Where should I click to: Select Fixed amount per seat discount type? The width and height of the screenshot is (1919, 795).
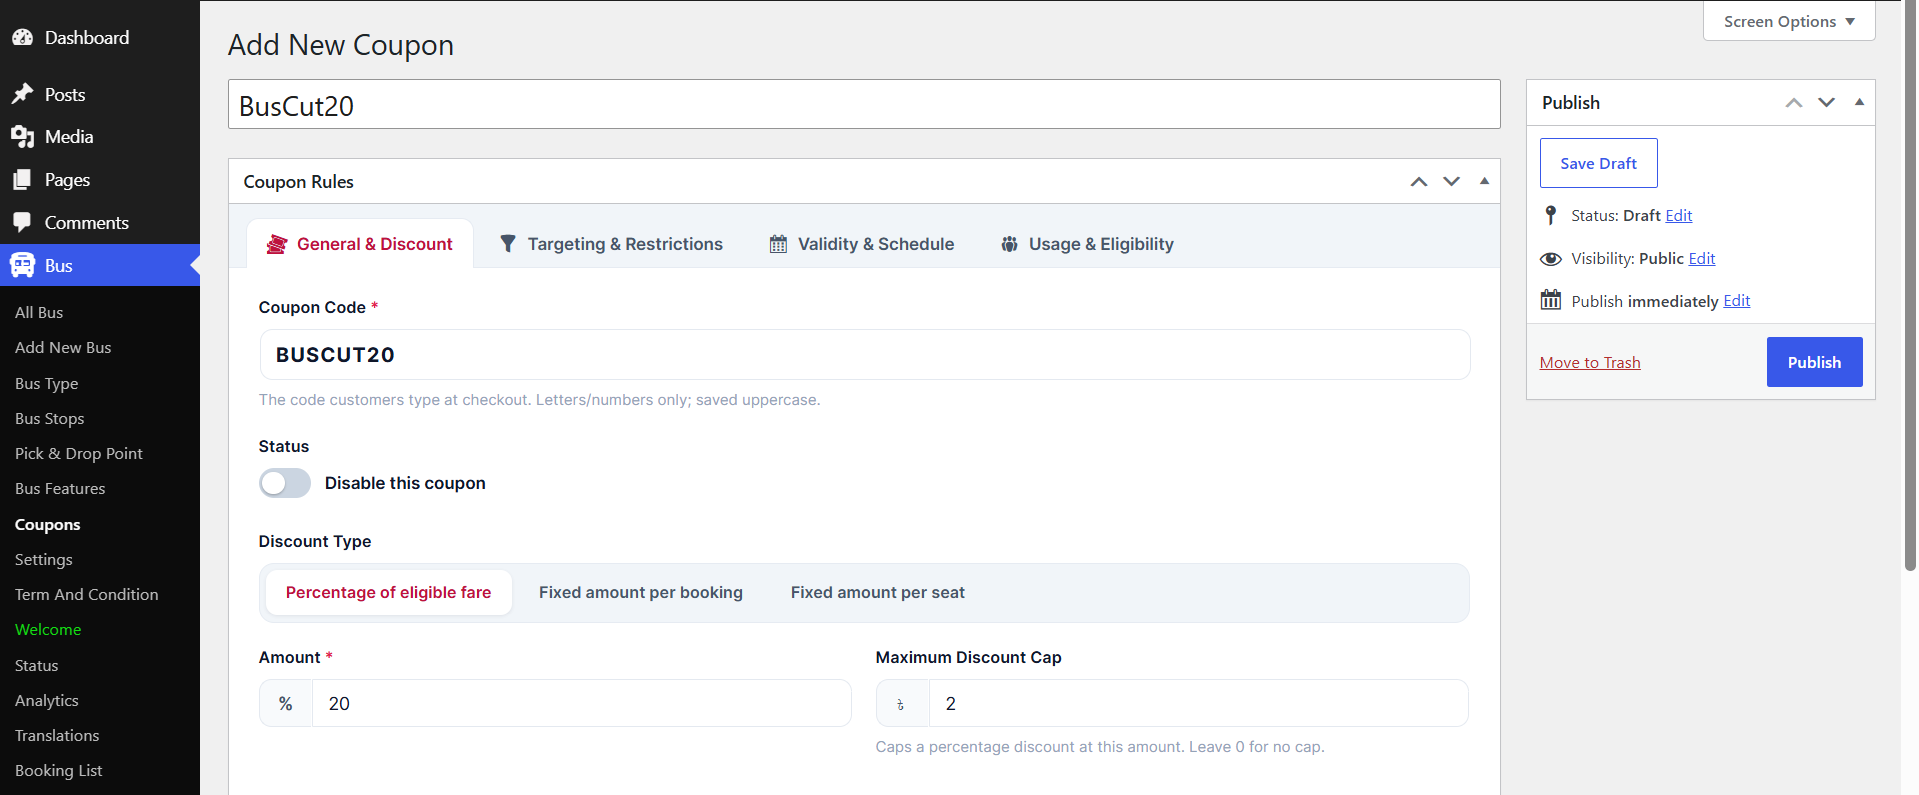pos(878,593)
